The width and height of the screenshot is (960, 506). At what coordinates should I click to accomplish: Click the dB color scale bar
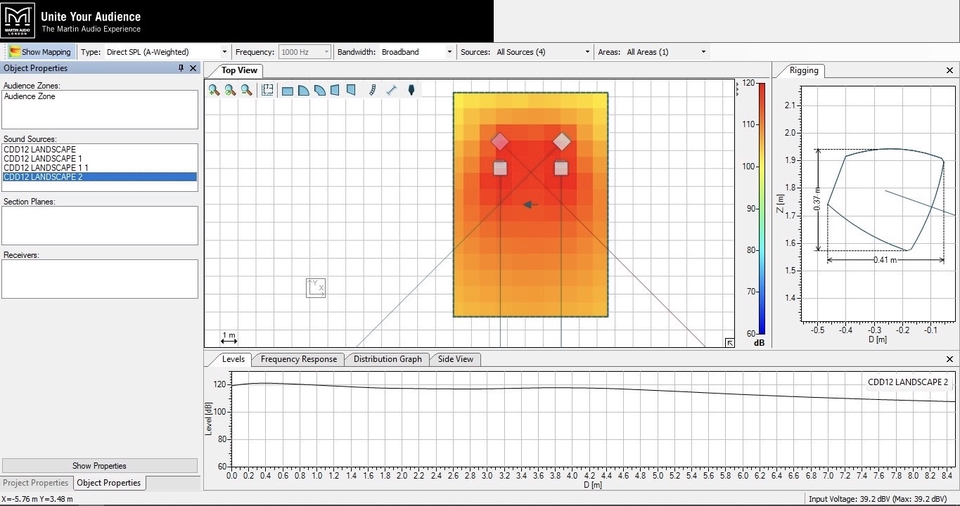click(762, 208)
